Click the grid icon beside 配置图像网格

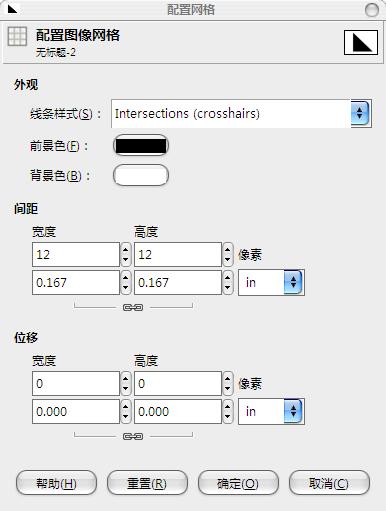pyautogui.click(x=17, y=37)
